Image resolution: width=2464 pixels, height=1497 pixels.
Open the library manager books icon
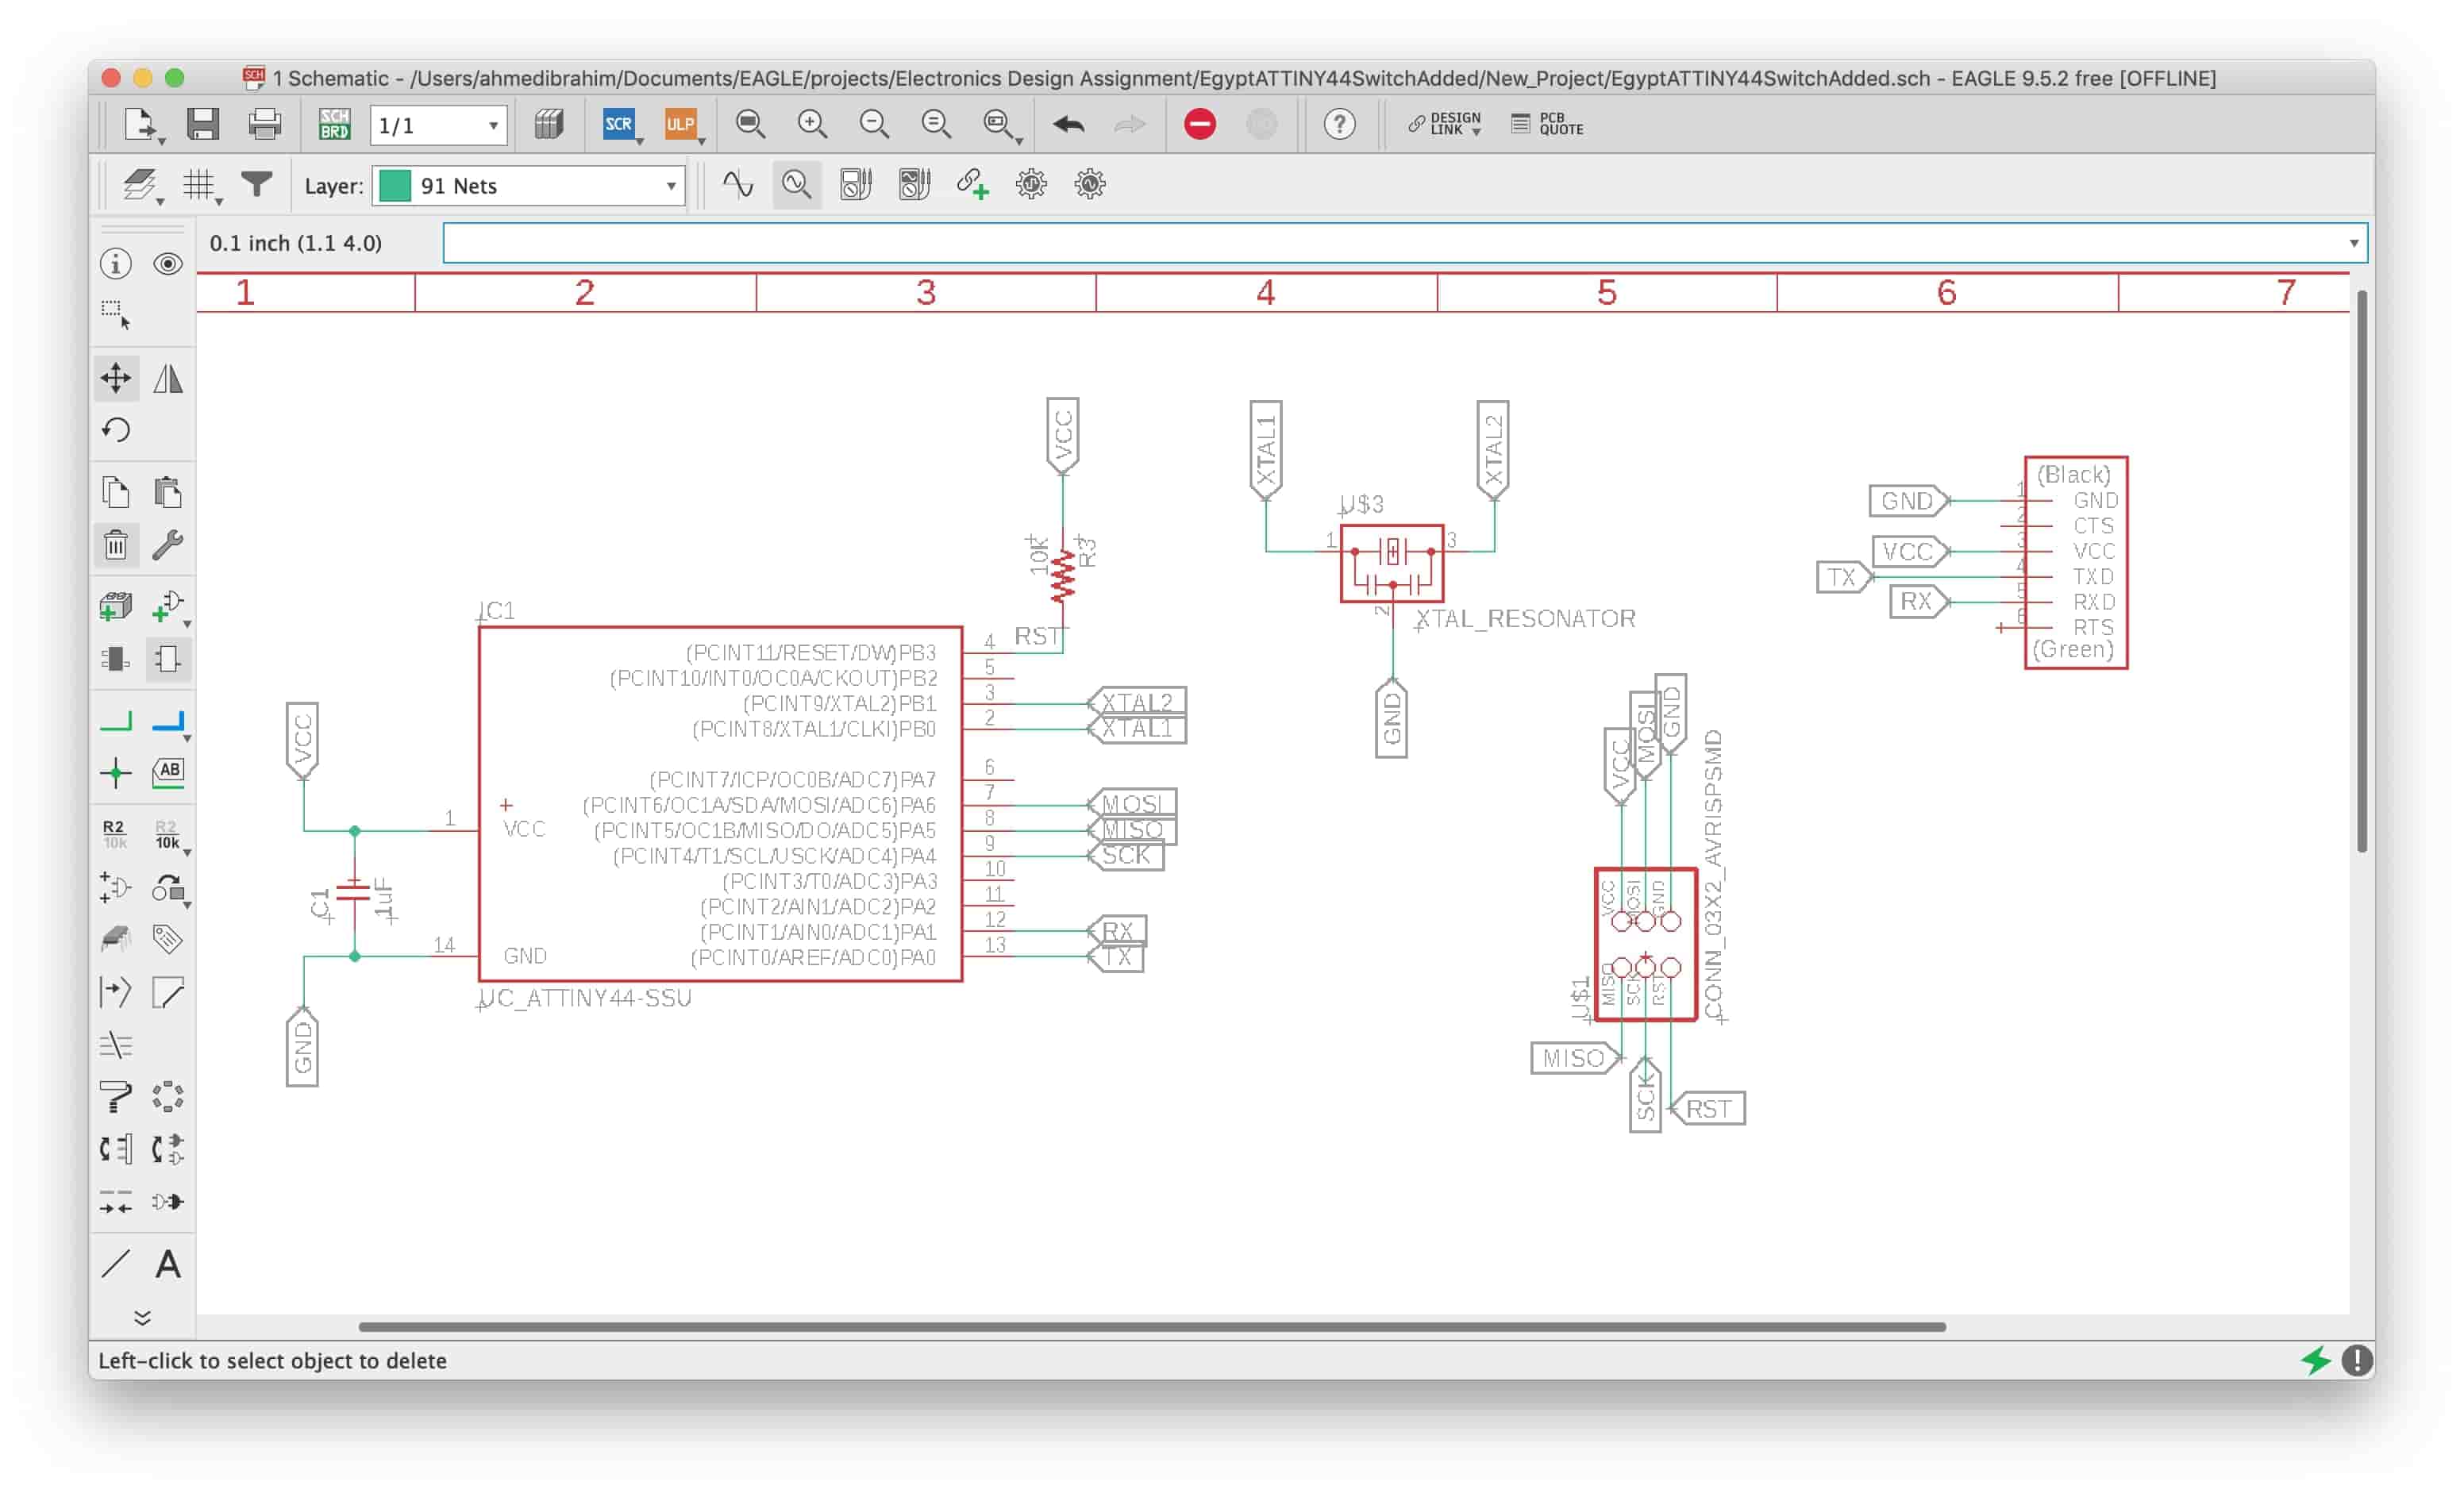[549, 125]
